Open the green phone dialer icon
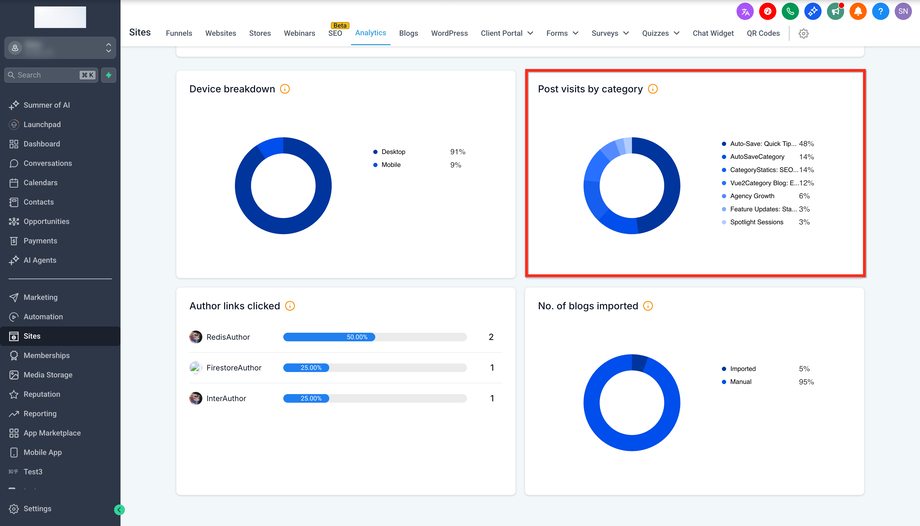 pos(791,11)
